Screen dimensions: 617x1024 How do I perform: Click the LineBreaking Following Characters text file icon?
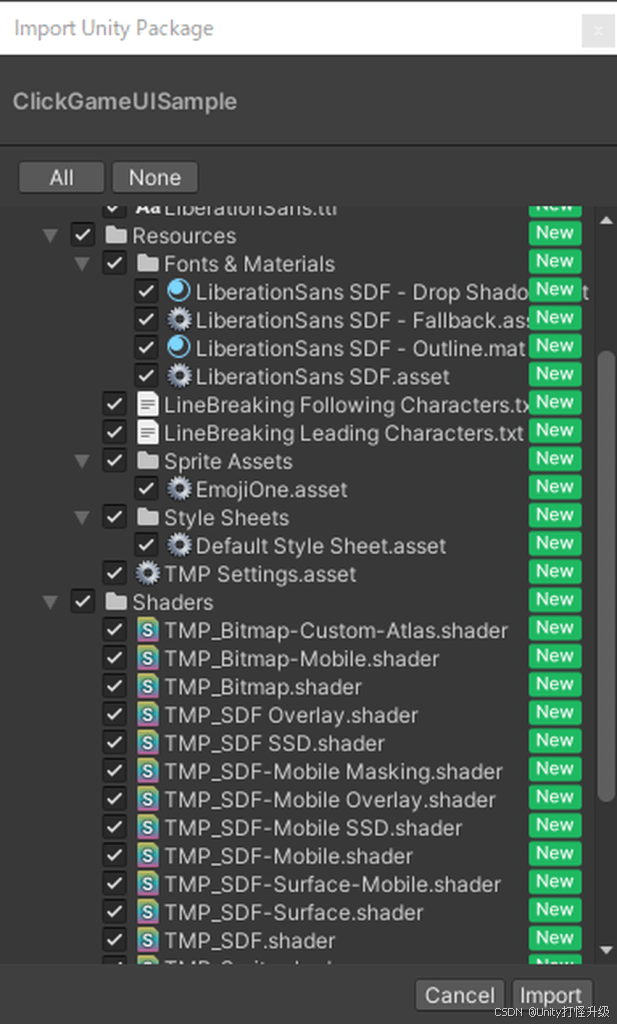(x=148, y=404)
